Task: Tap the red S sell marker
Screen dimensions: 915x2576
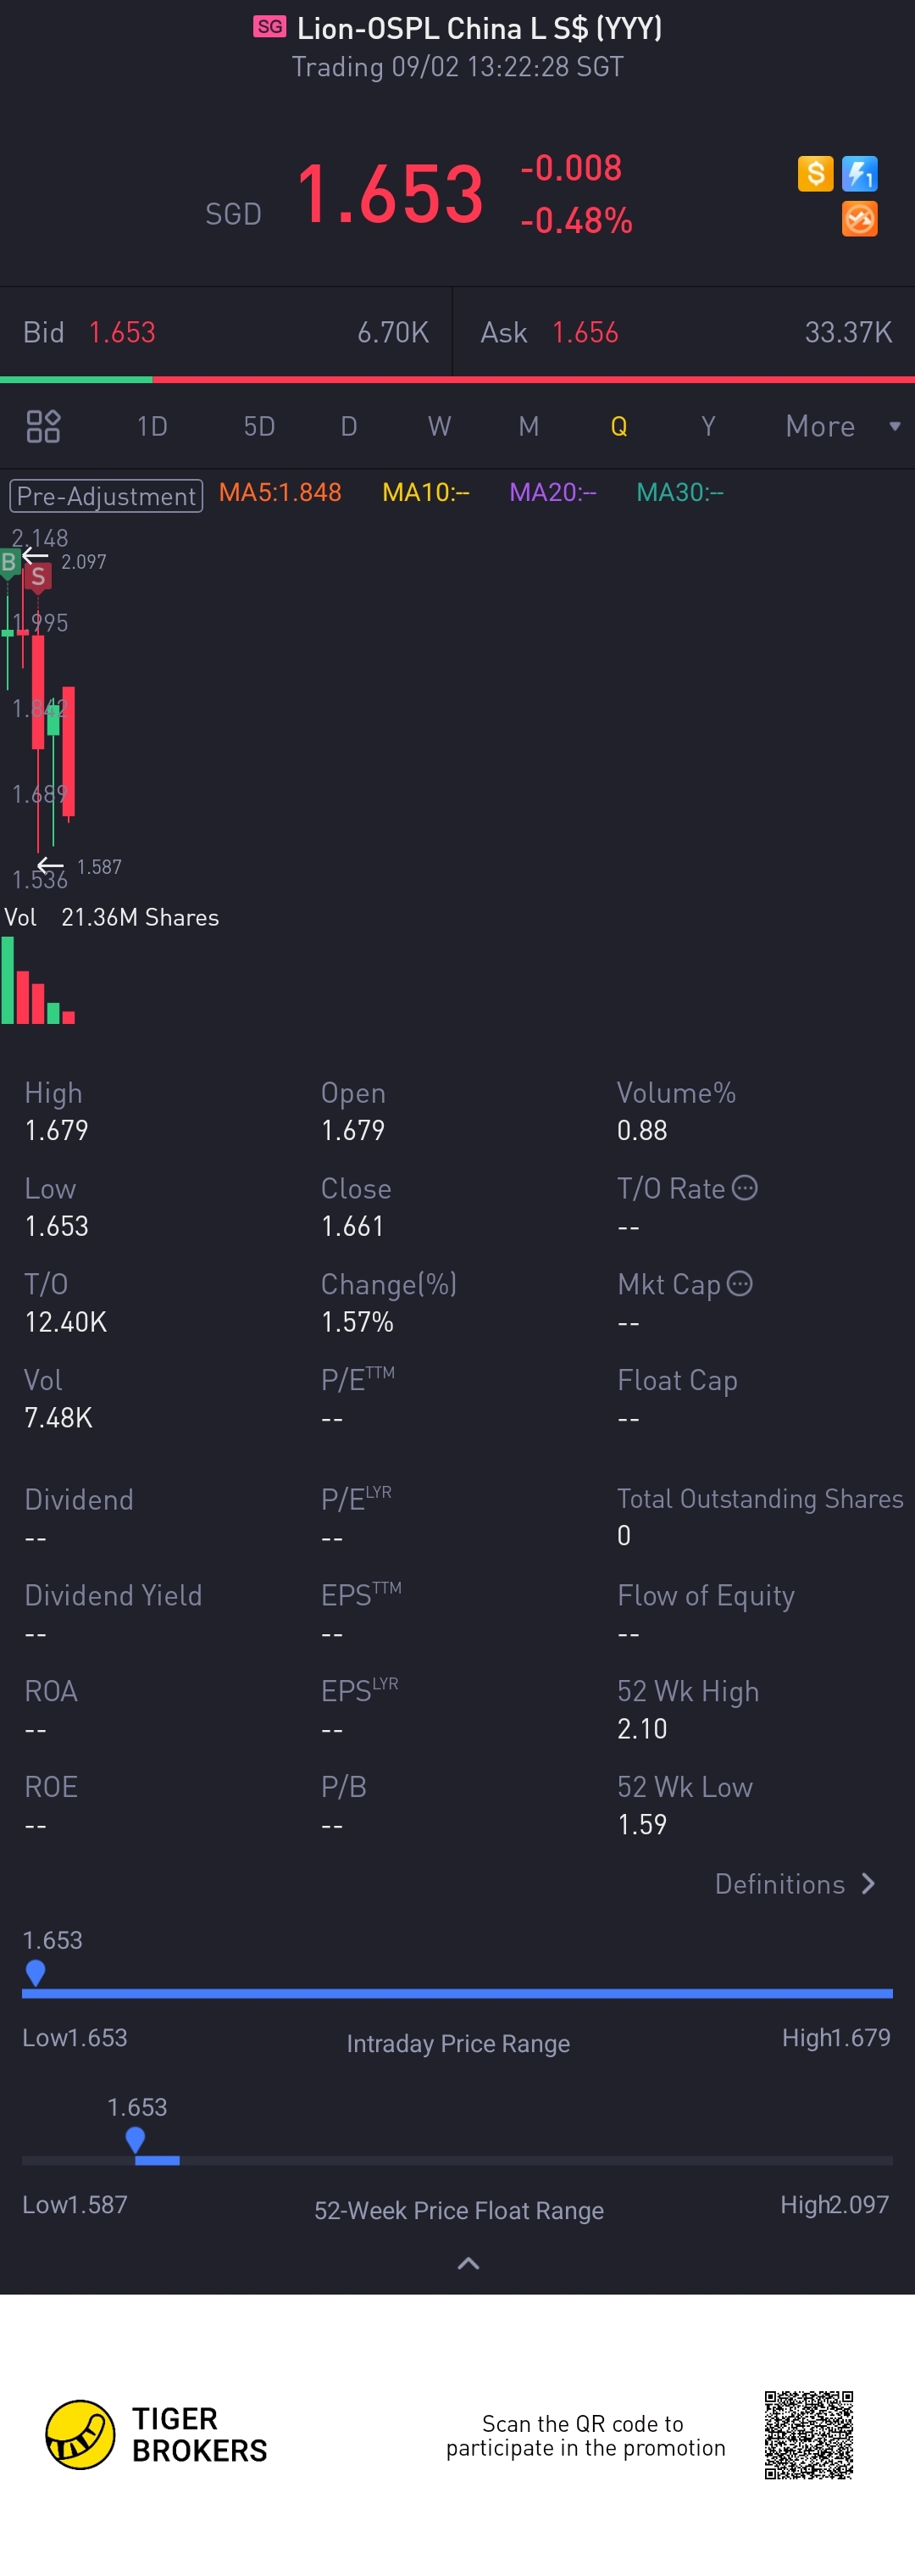Action: coord(38,576)
